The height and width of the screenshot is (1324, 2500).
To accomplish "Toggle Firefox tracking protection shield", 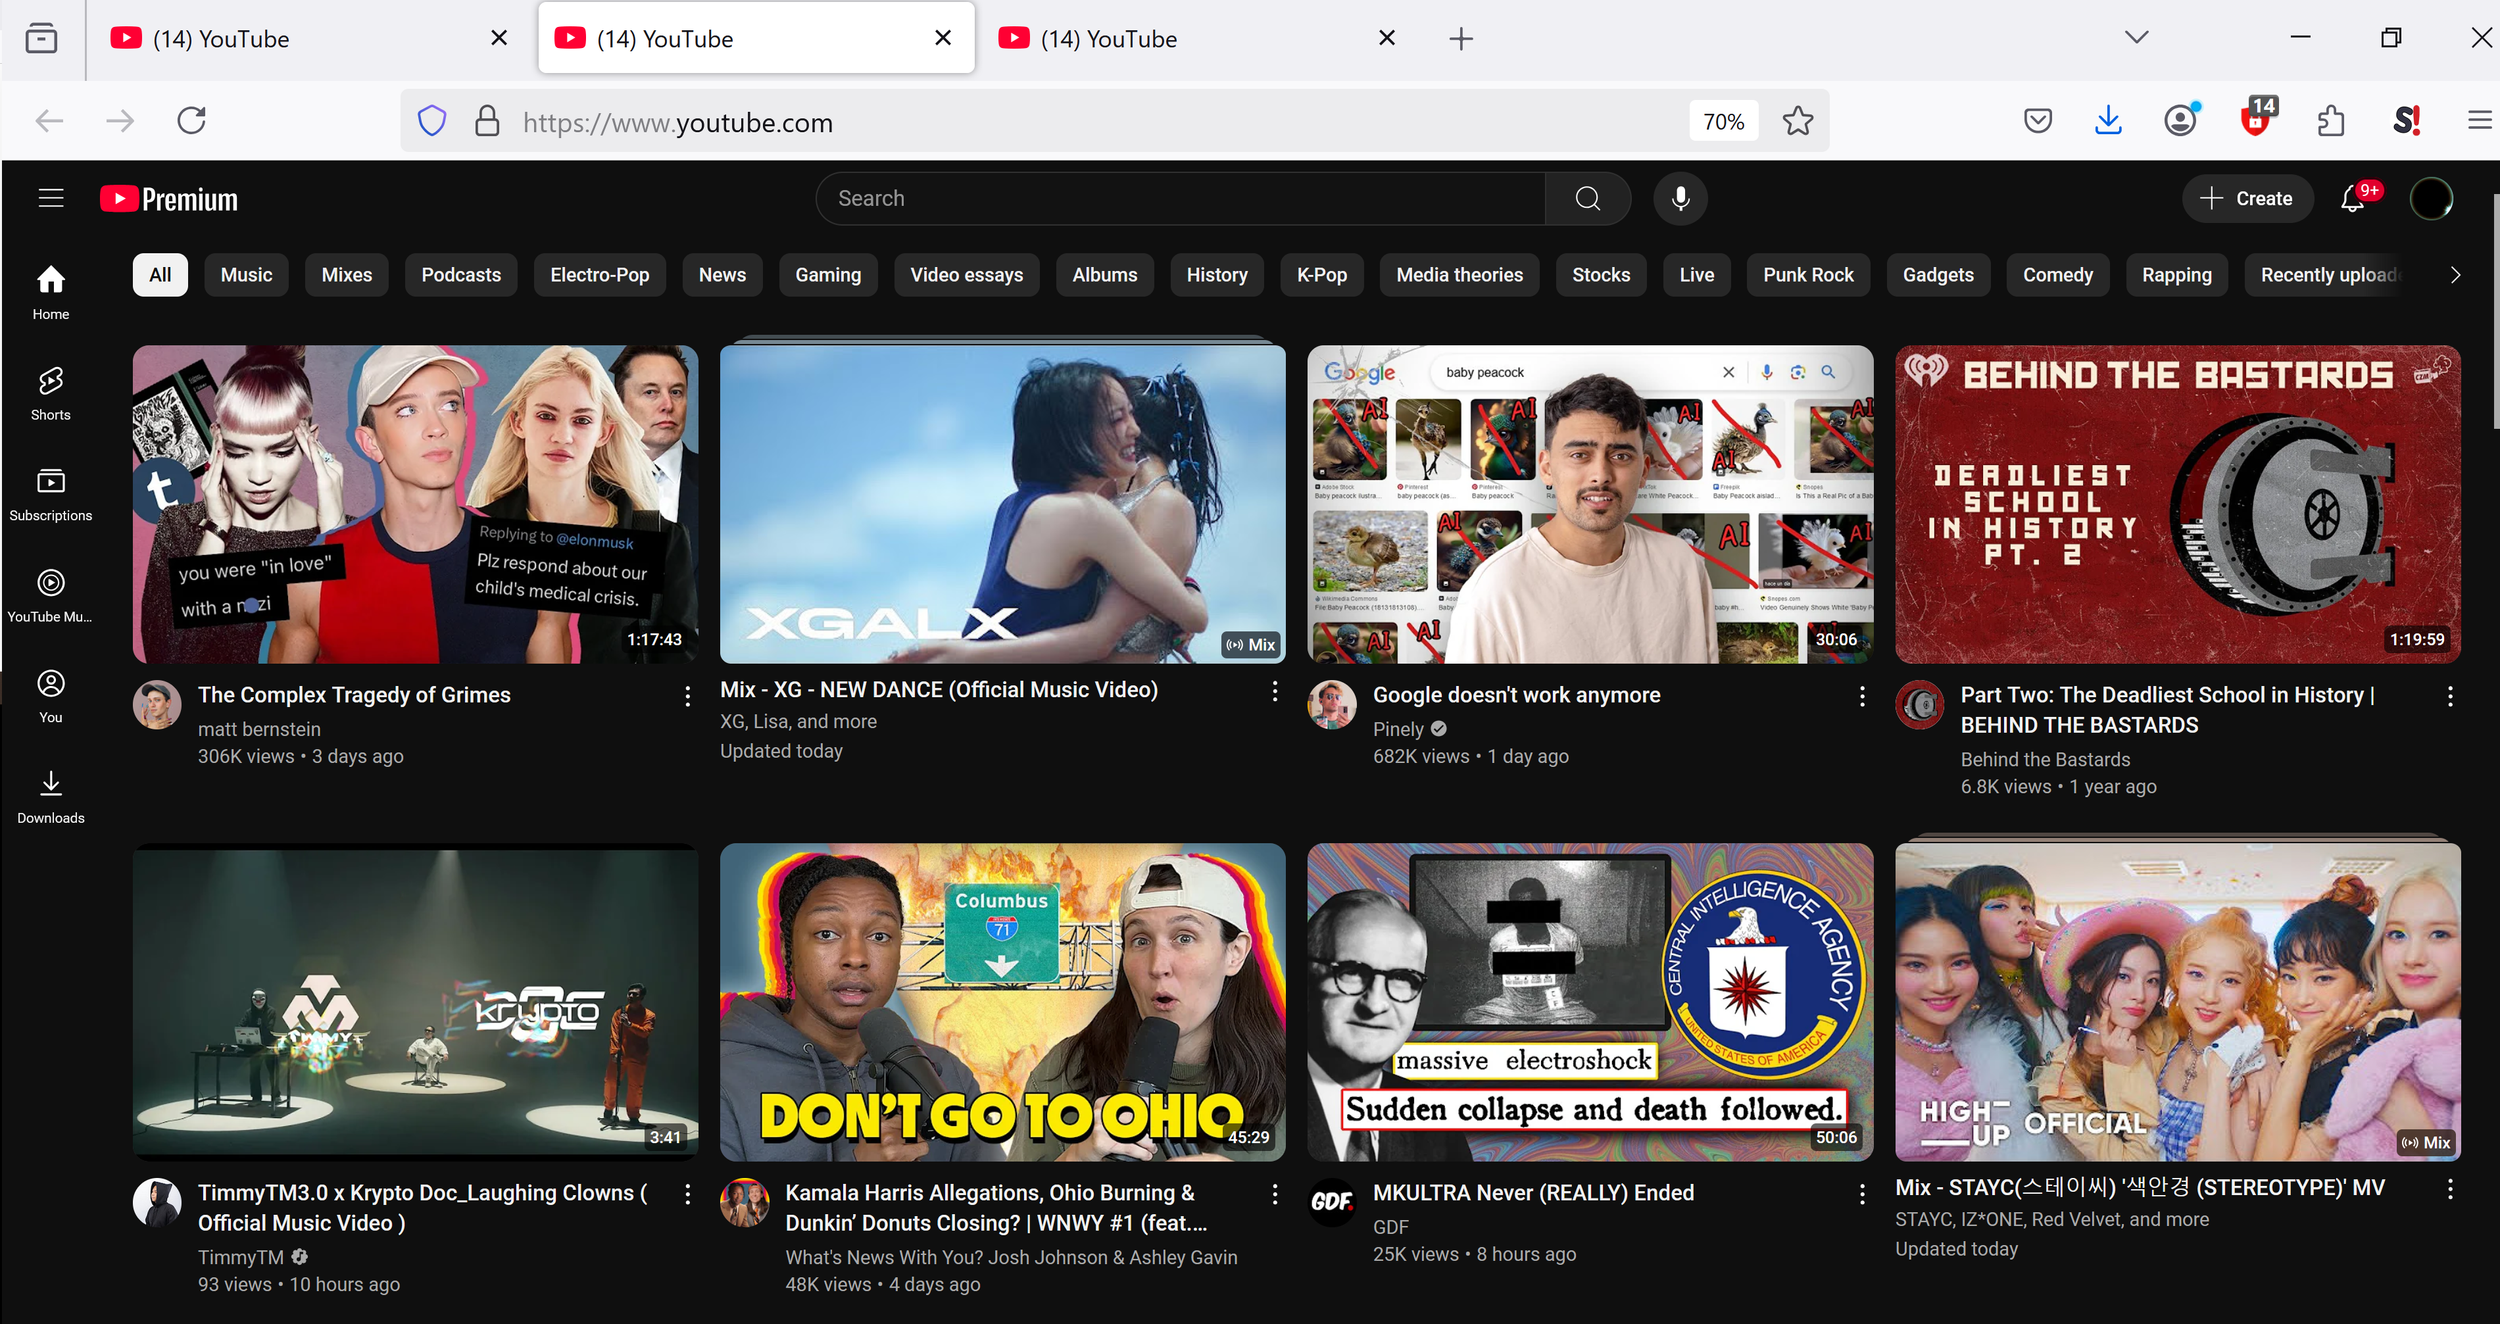I will (431, 121).
